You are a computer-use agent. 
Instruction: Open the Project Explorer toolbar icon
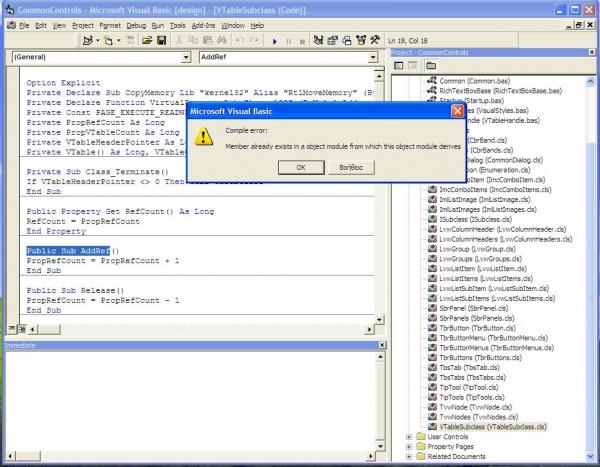tap(318, 40)
